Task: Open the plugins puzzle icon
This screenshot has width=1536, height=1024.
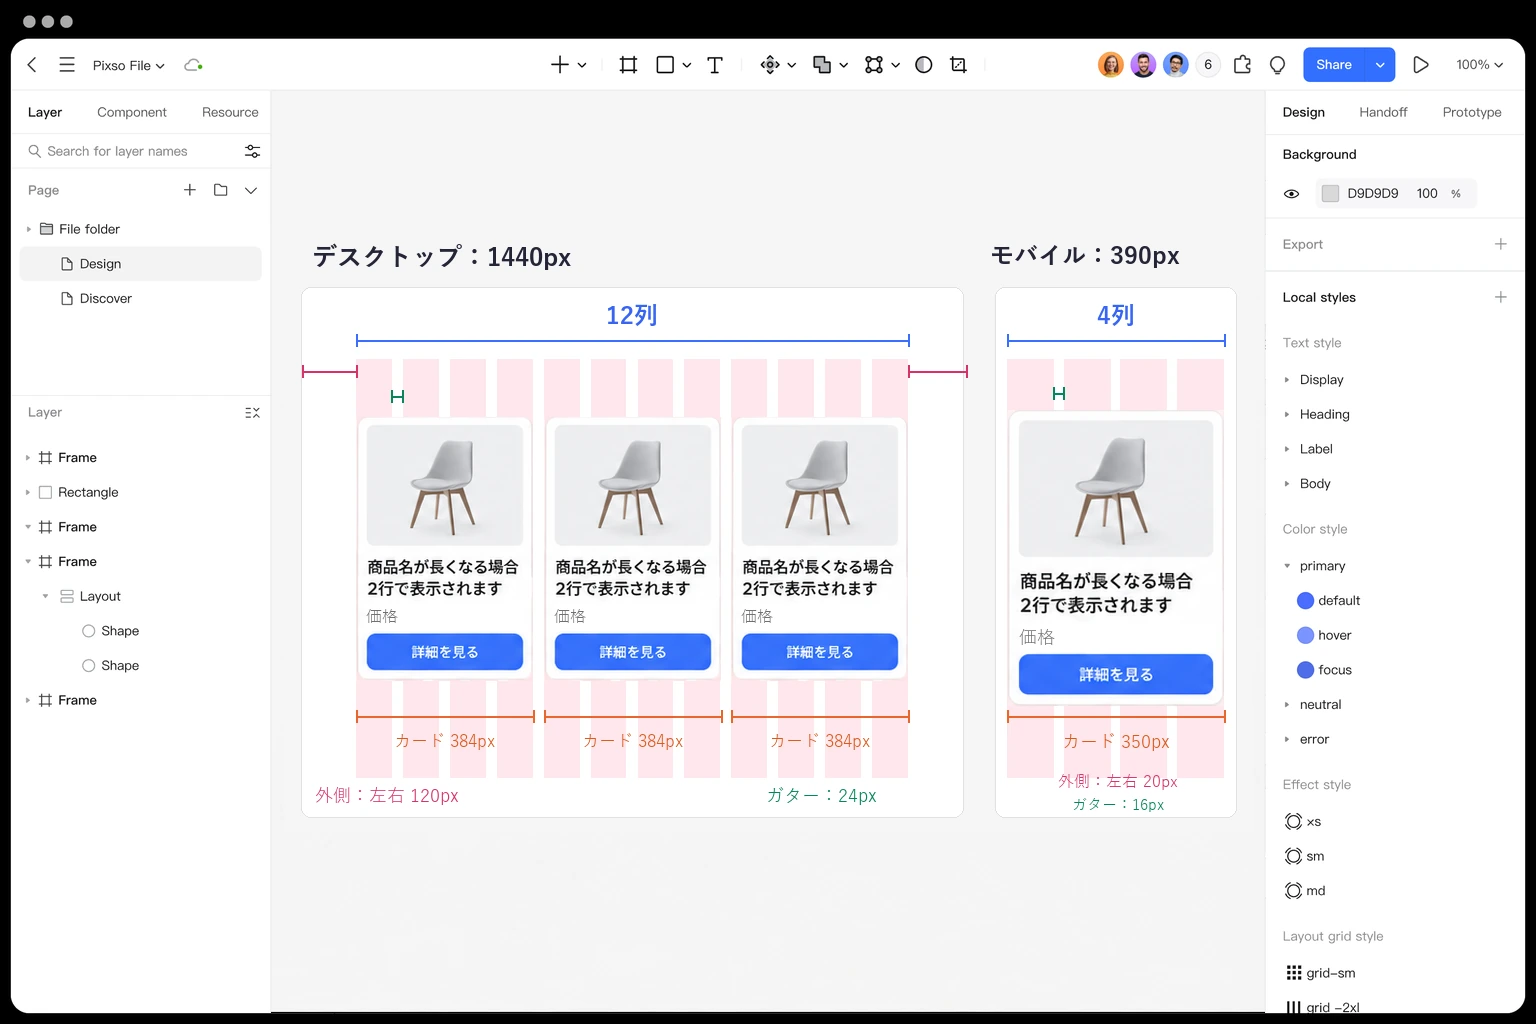Action: click(x=1242, y=65)
